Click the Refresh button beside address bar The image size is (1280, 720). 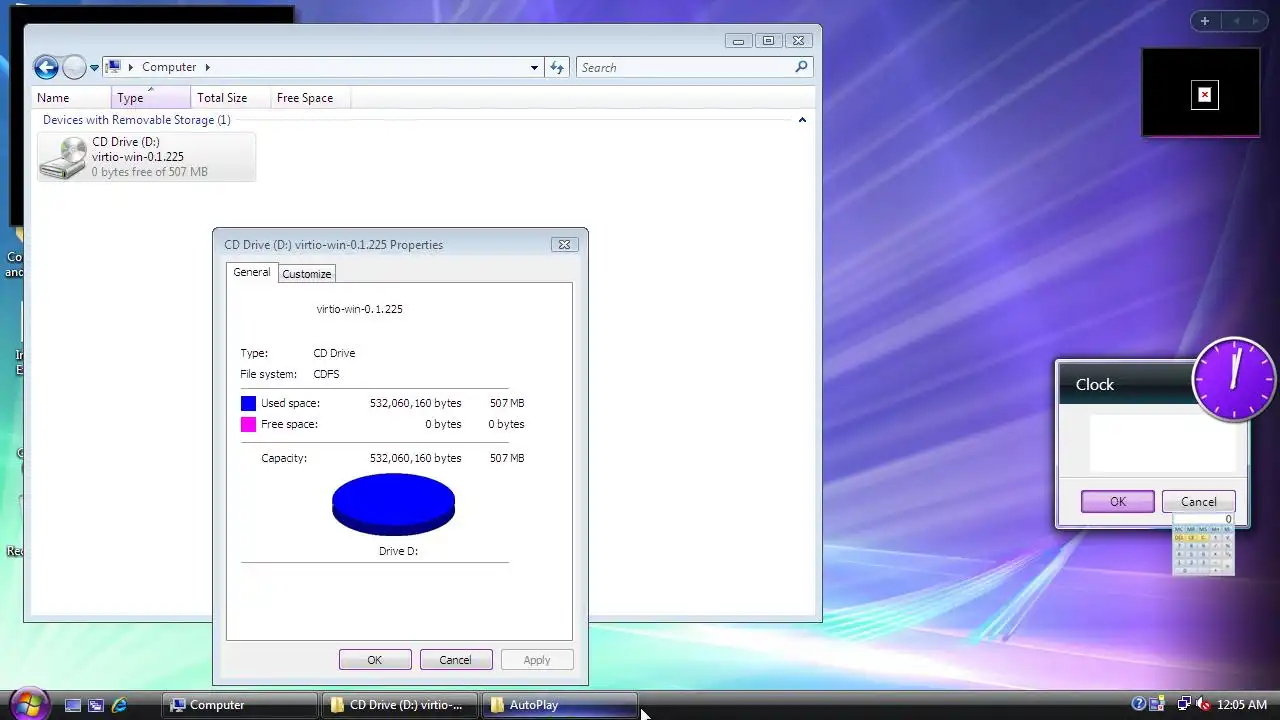(558, 67)
